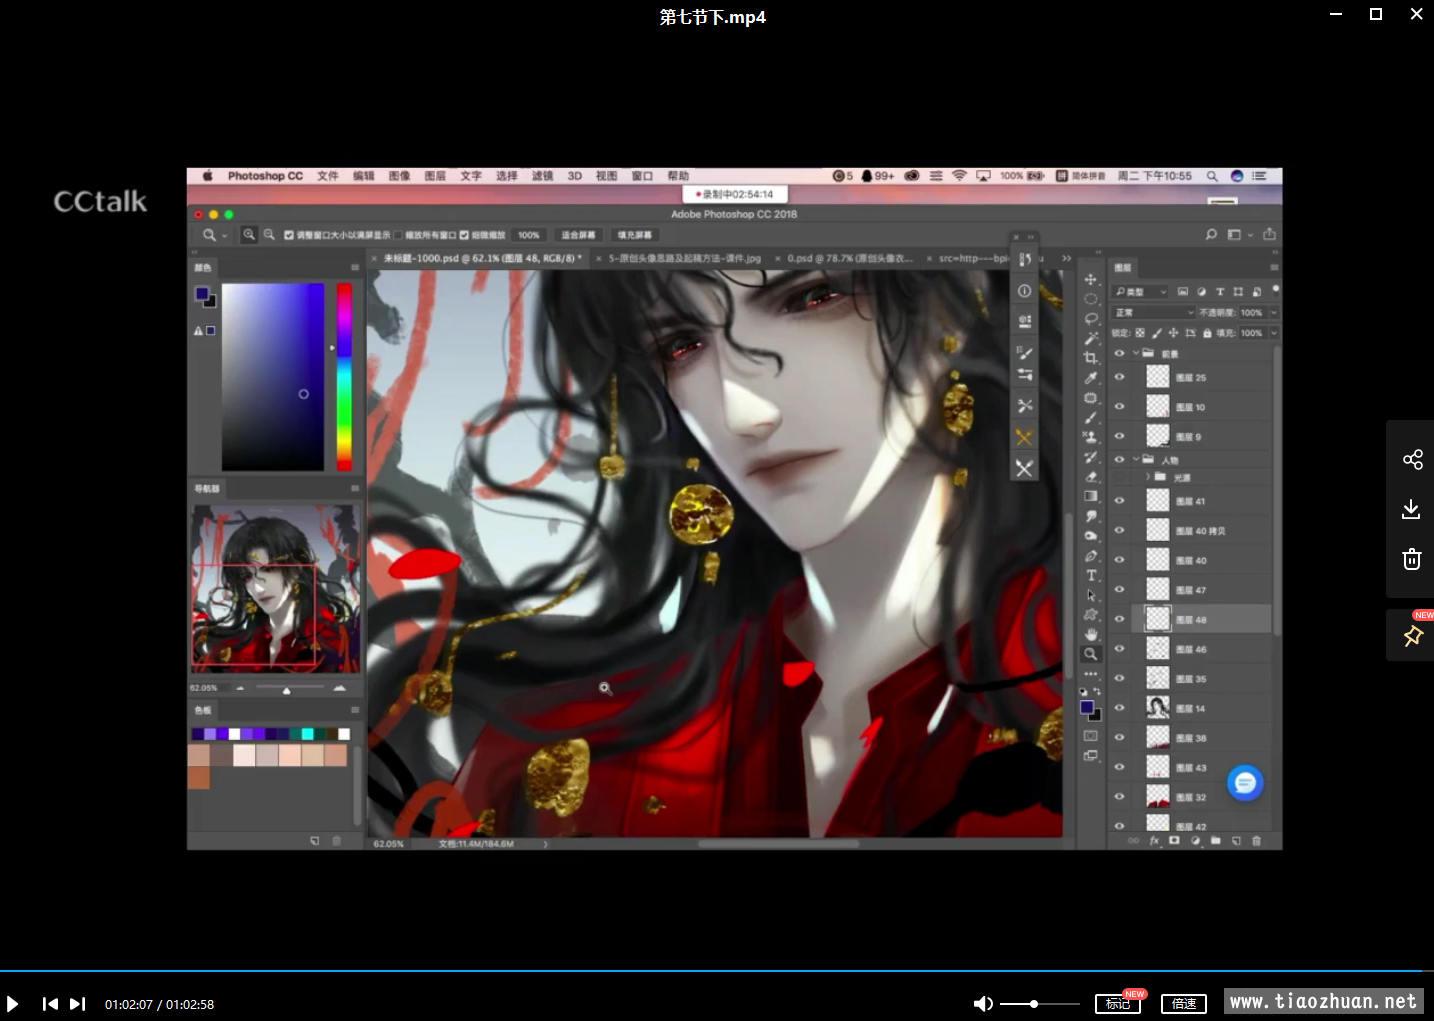This screenshot has width=1434, height=1021.
Task: Open the 正常 blend mode dropdown
Action: click(x=1154, y=313)
